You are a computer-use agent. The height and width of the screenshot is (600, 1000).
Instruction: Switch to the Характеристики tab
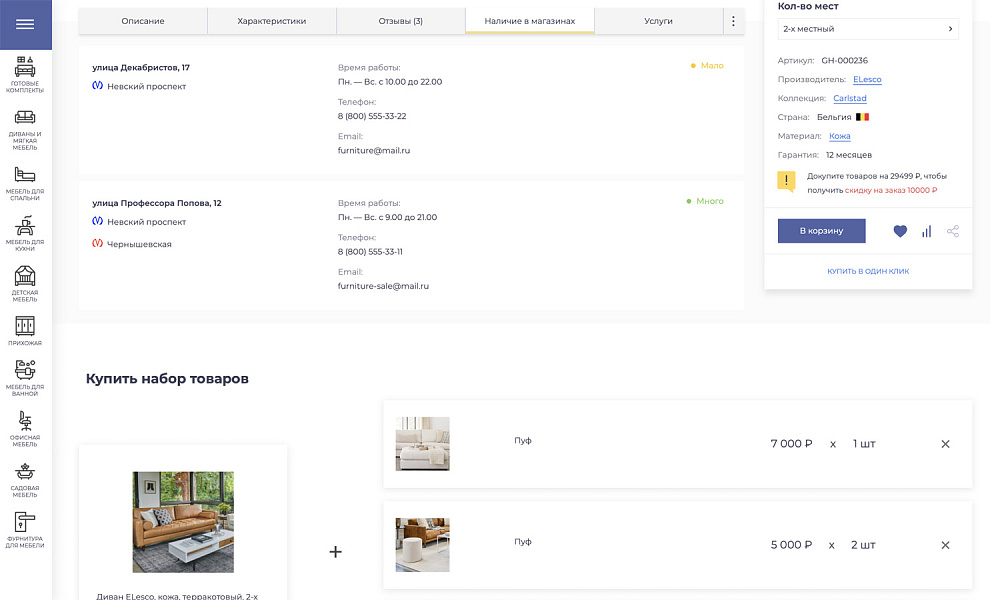[x=272, y=21]
